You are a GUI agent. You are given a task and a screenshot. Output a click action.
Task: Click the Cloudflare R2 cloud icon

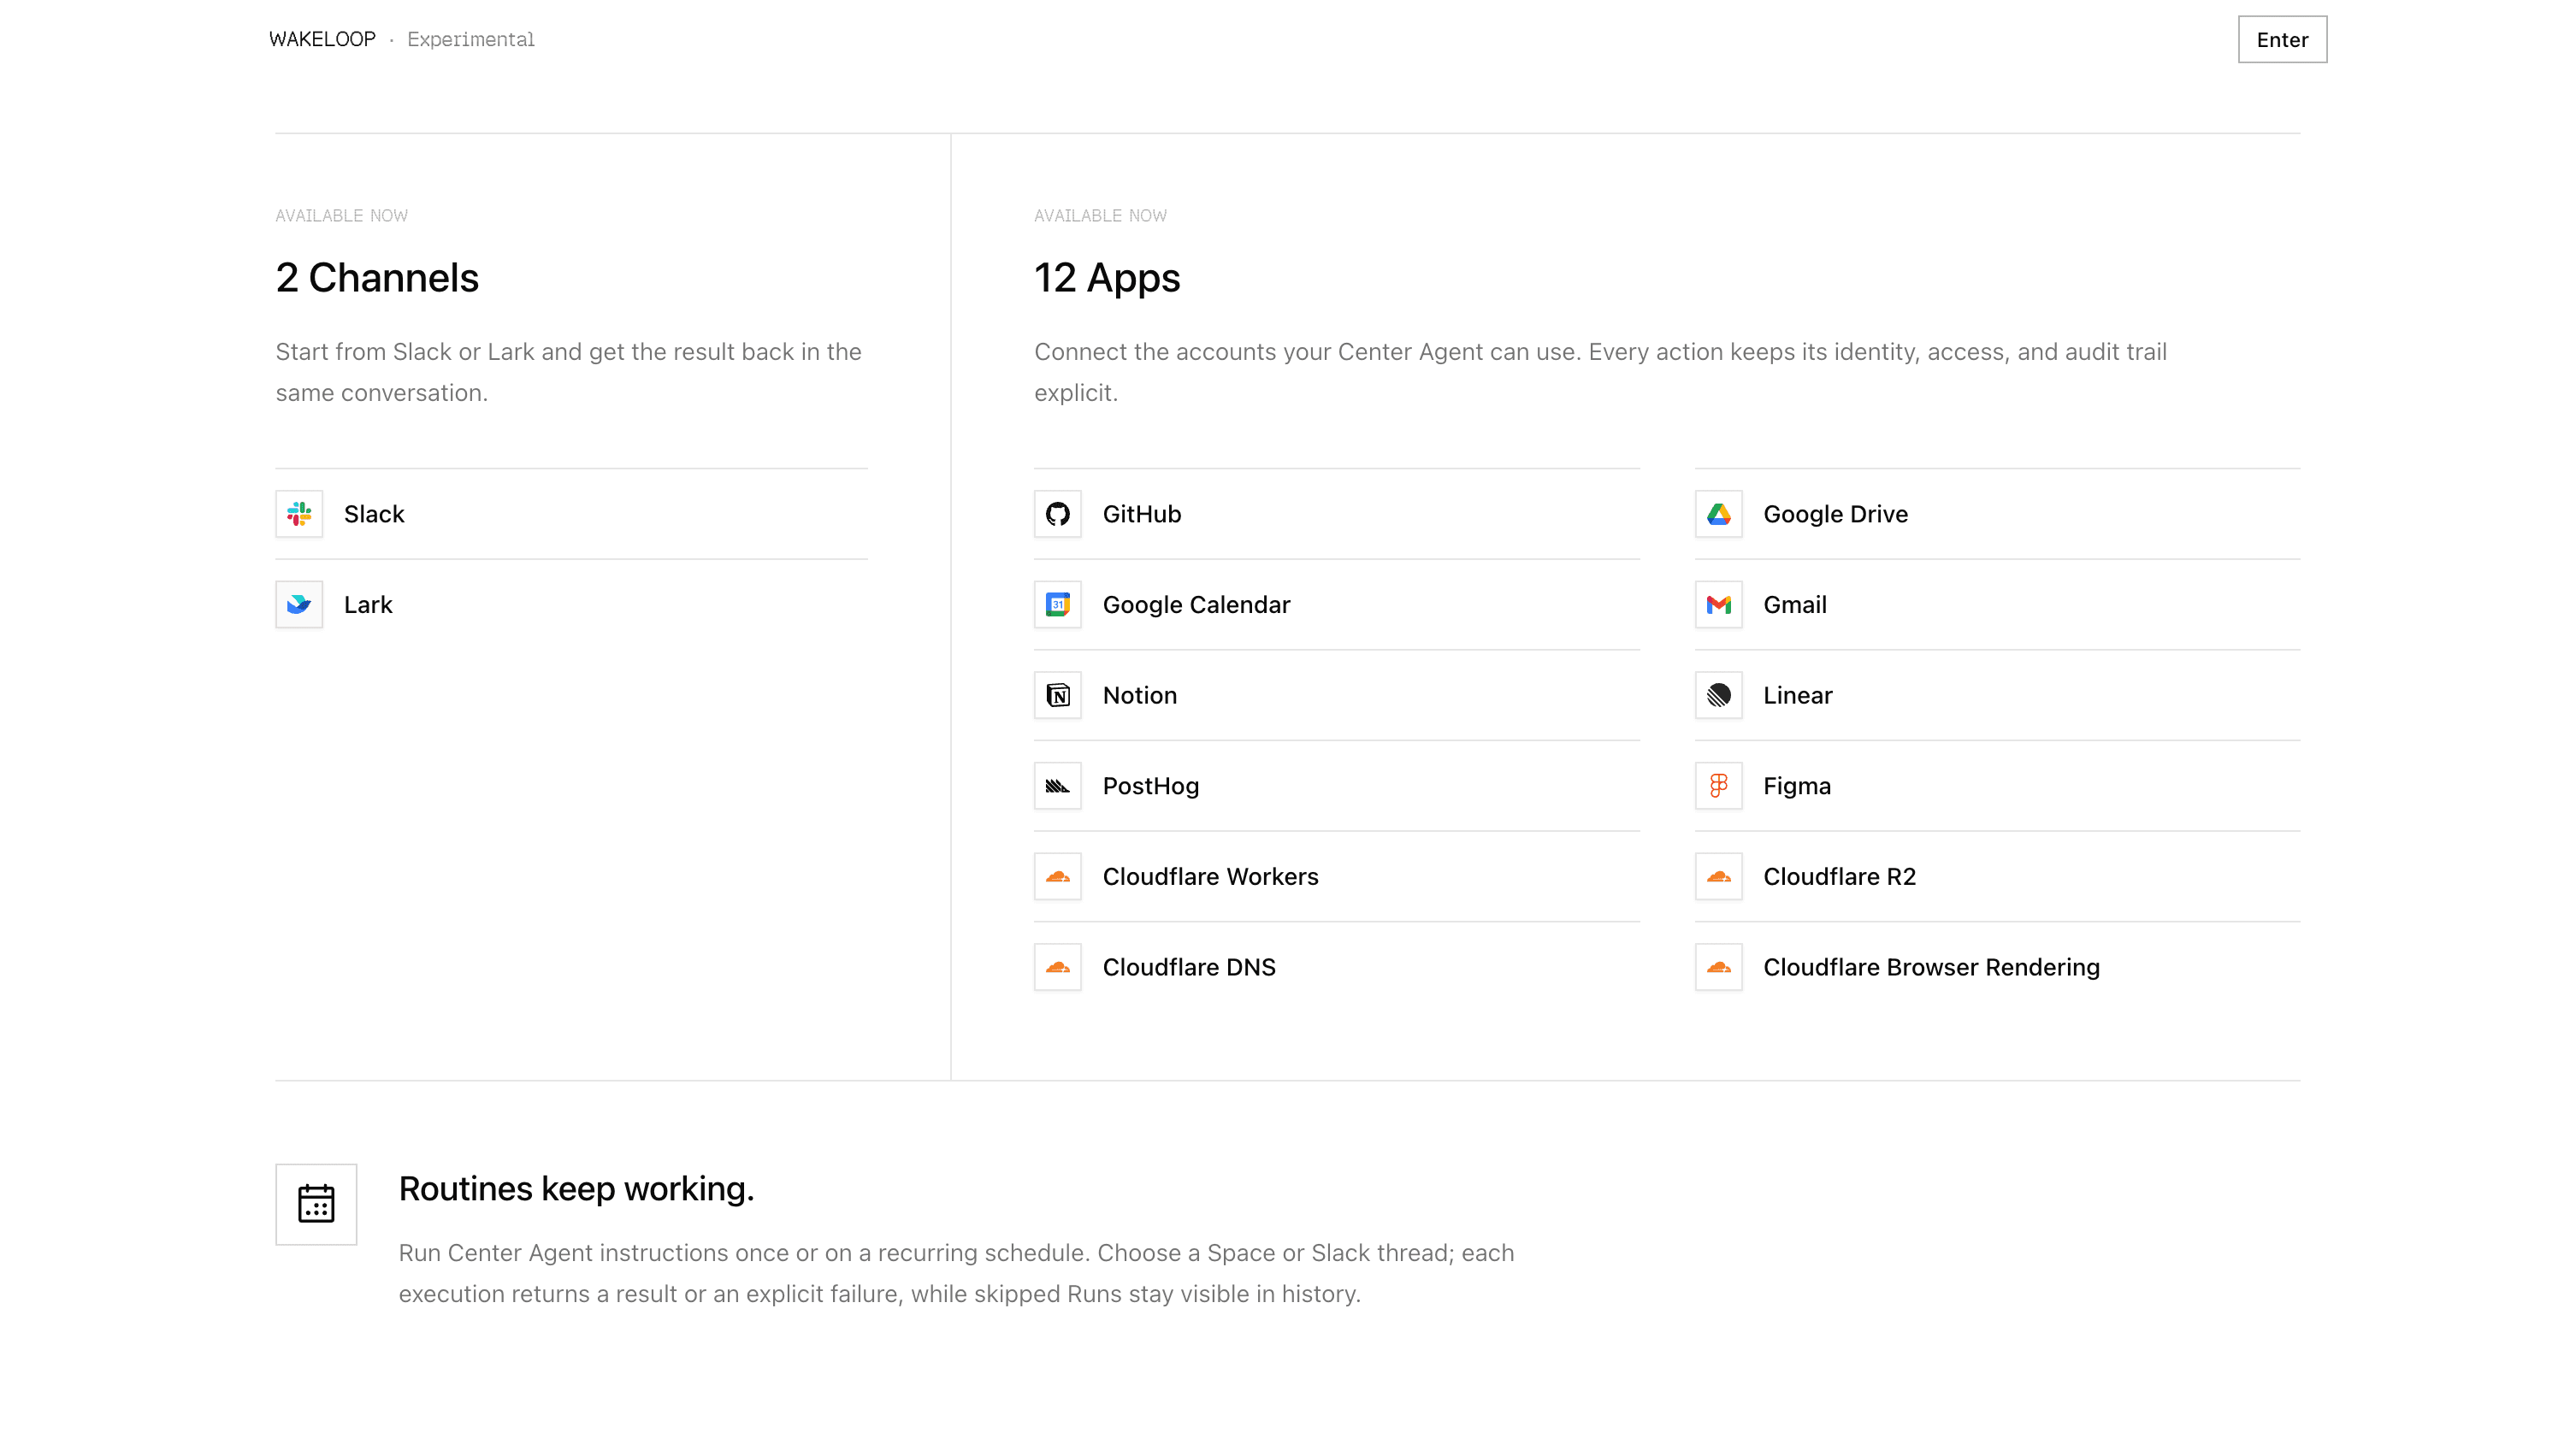point(1718,877)
